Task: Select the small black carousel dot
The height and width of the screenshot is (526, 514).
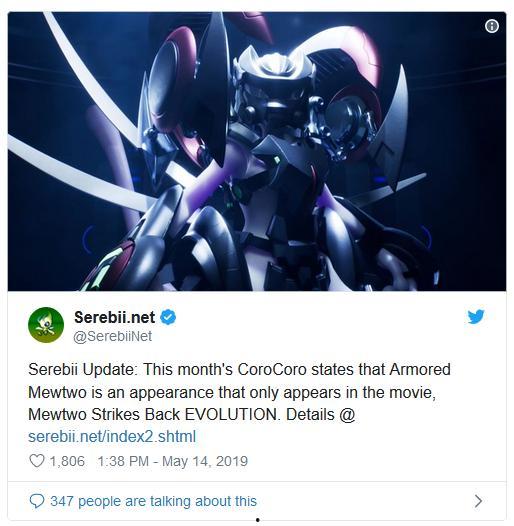Action: tap(257, 520)
